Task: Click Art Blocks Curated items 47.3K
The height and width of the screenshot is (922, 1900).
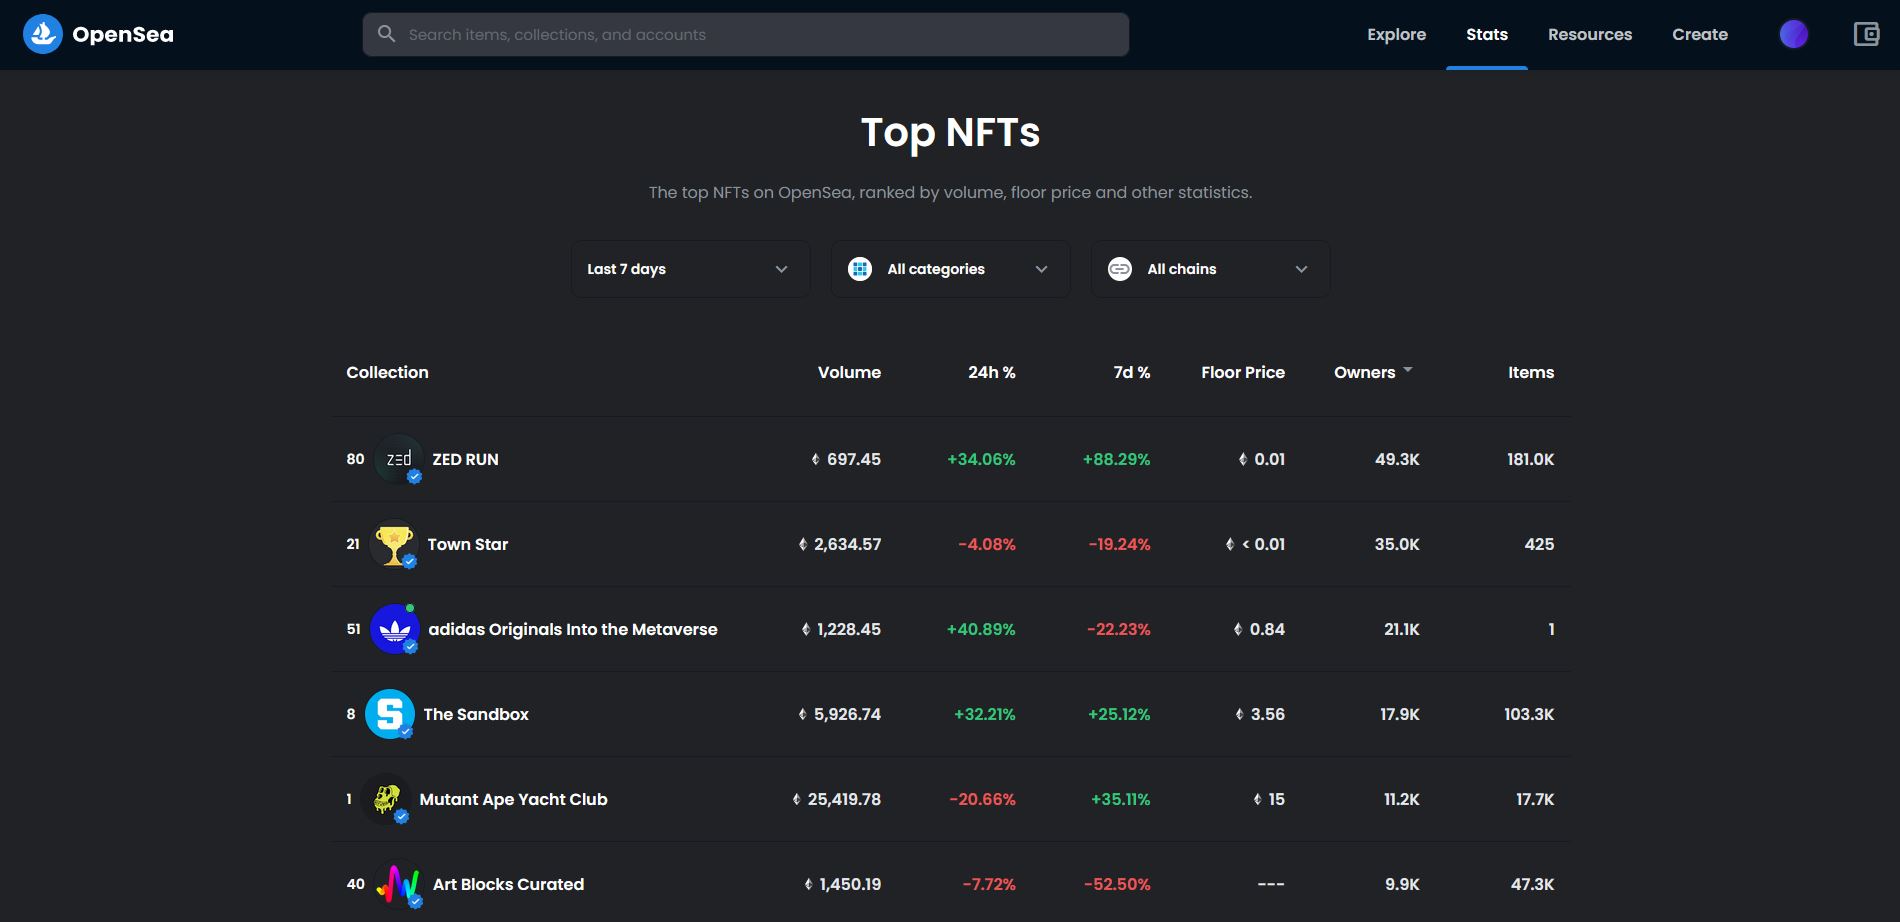Action: (1532, 884)
